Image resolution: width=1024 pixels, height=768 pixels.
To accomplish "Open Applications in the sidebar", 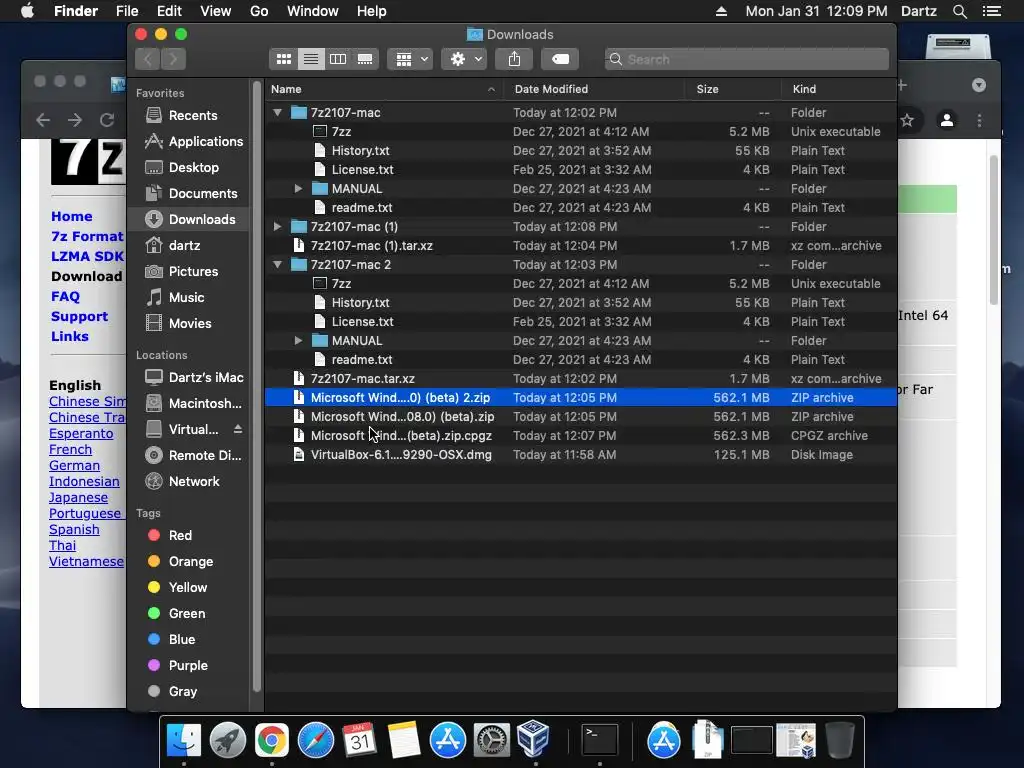I will pyautogui.click(x=206, y=142).
